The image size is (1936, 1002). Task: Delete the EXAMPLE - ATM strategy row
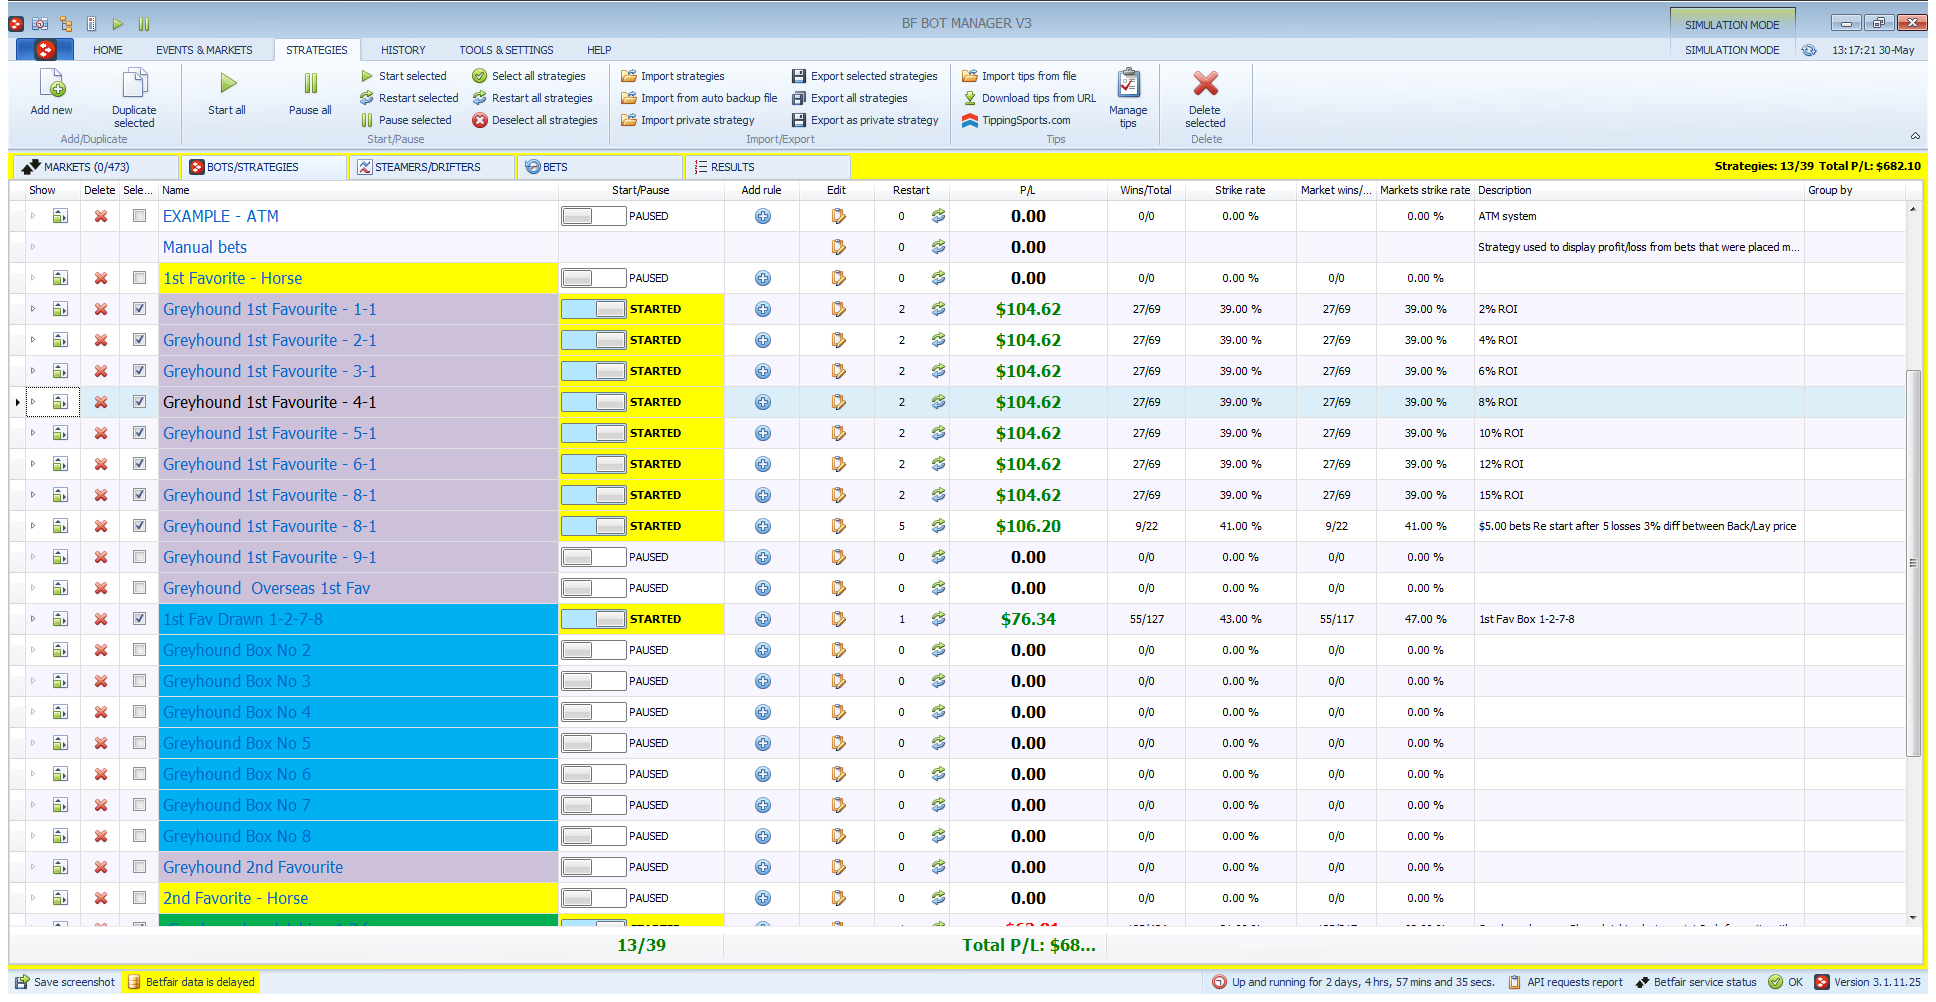101,216
